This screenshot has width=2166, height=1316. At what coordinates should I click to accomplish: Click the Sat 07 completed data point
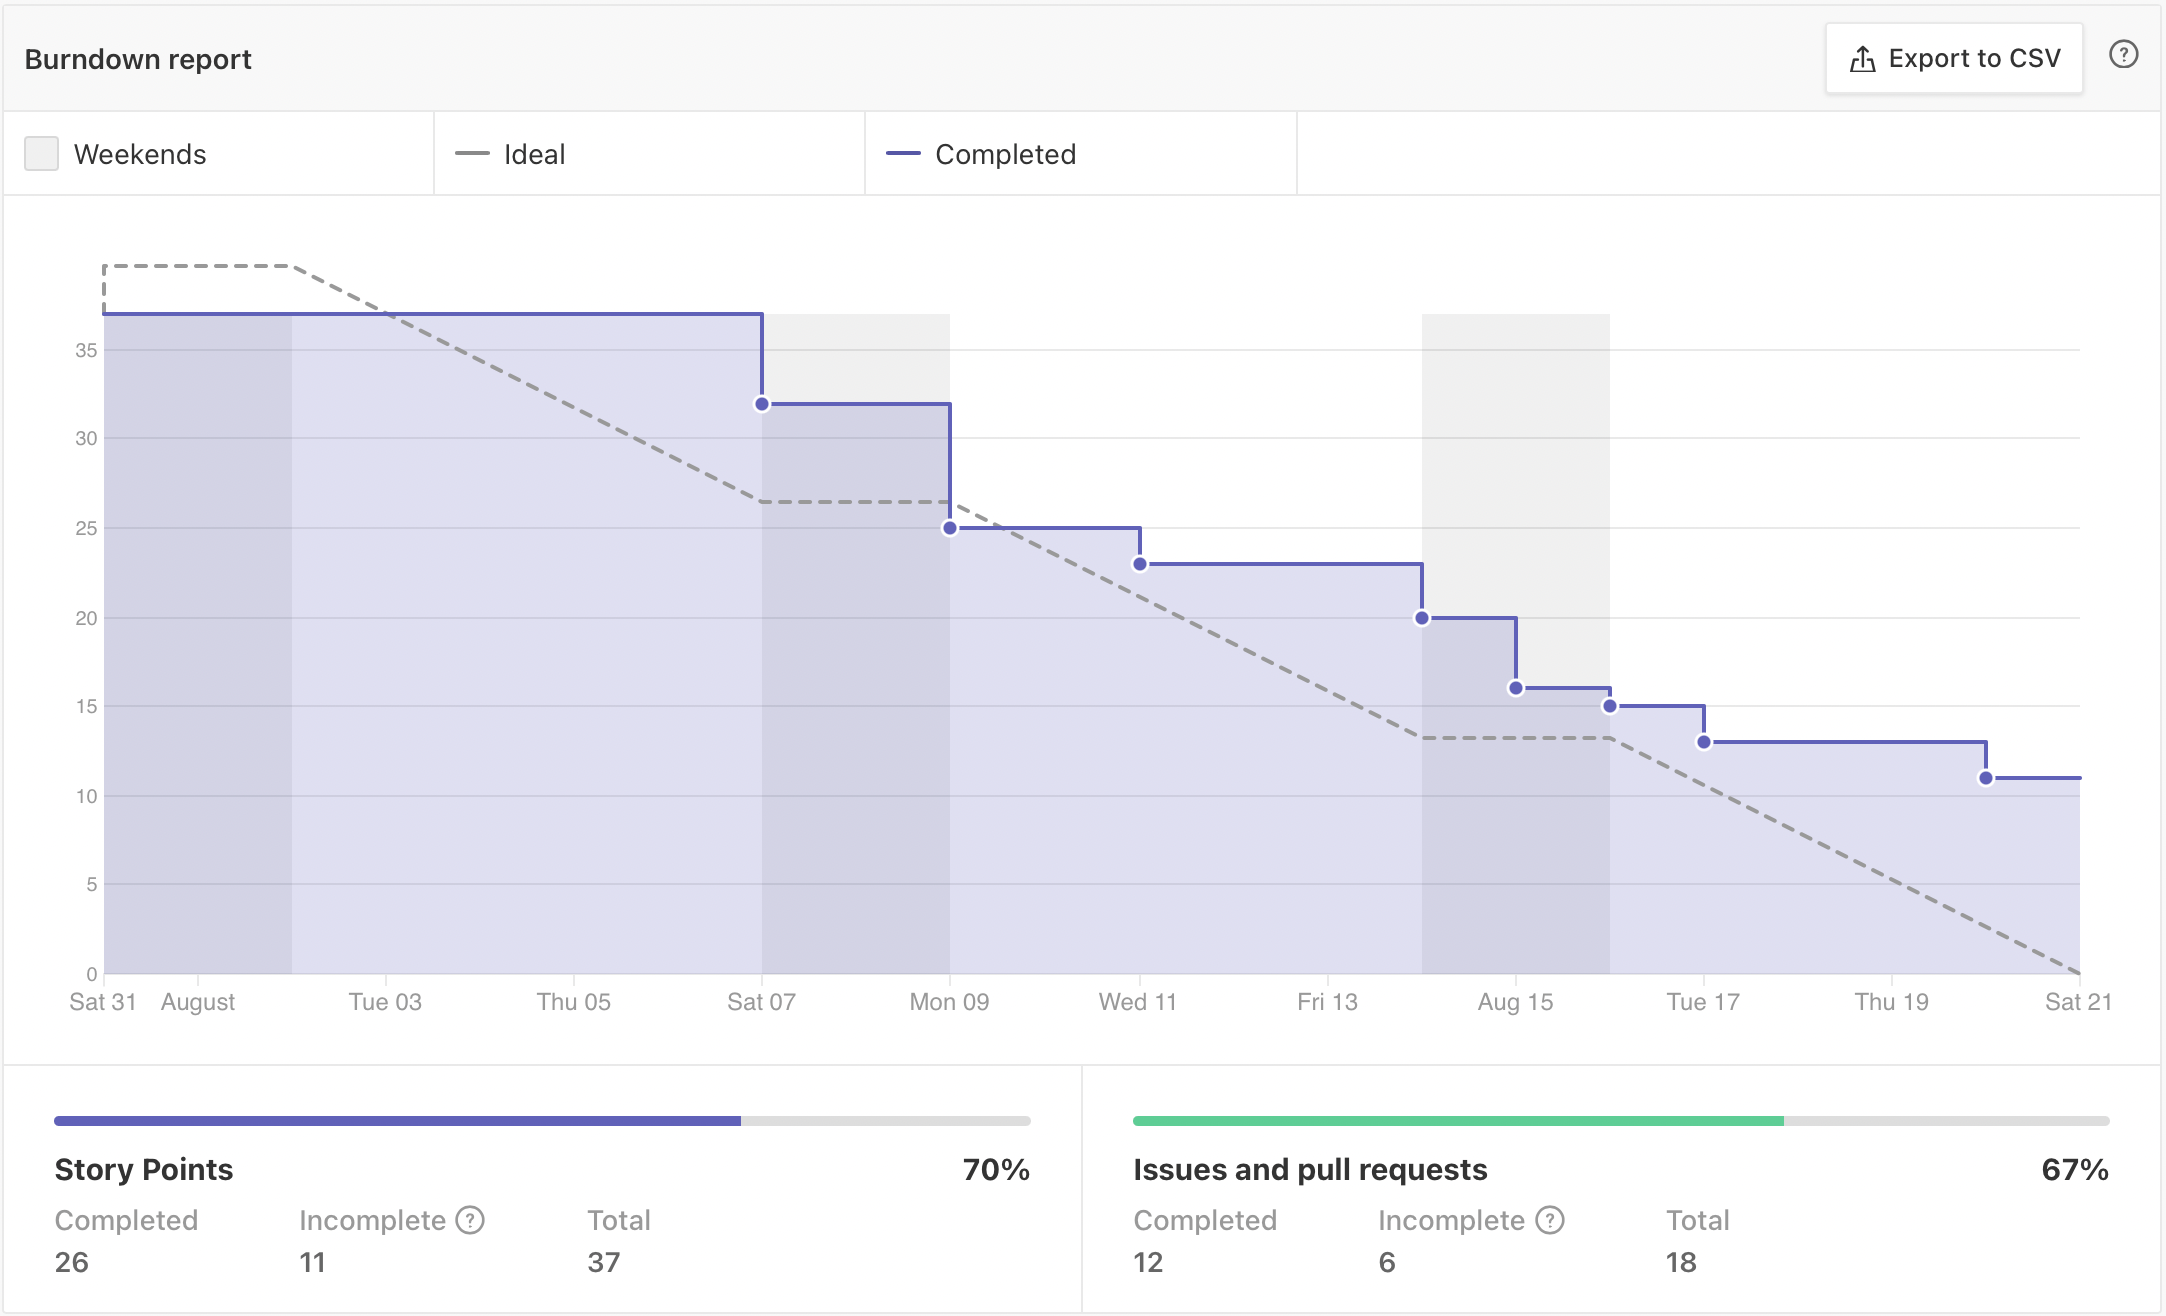point(762,404)
